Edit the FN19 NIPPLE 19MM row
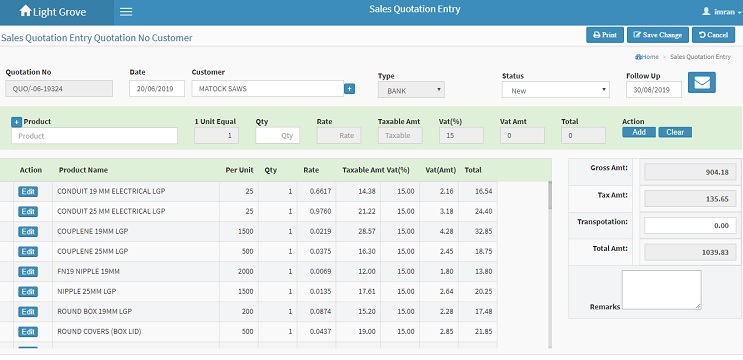 pyautogui.click(x=28, y=271)
